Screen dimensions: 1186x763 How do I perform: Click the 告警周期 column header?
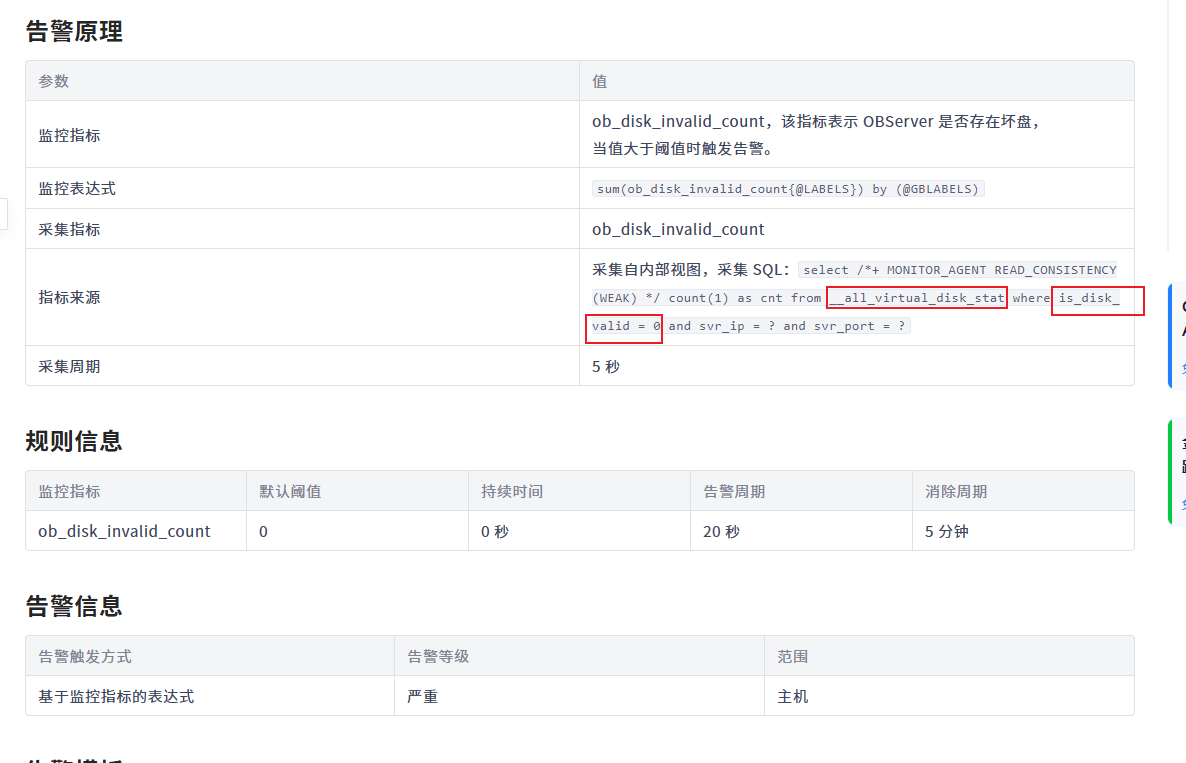(x=734, y=491)
